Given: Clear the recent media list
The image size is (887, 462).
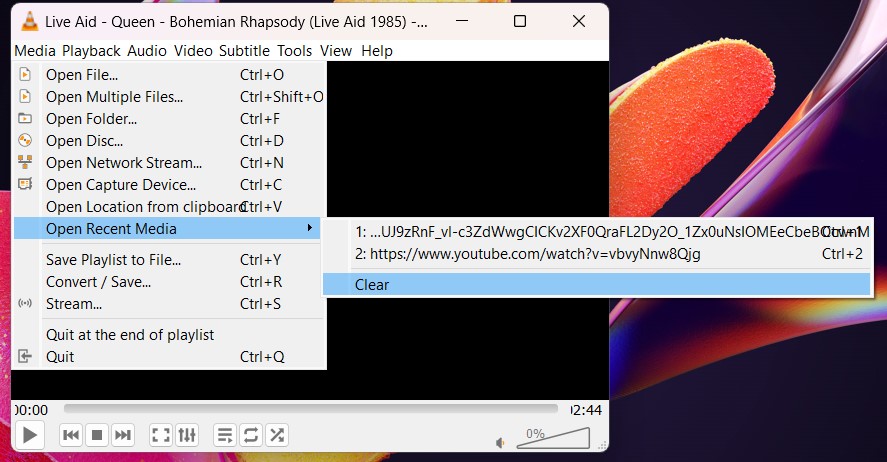Looking at the screenshot, I should click(x=597, y=284).
